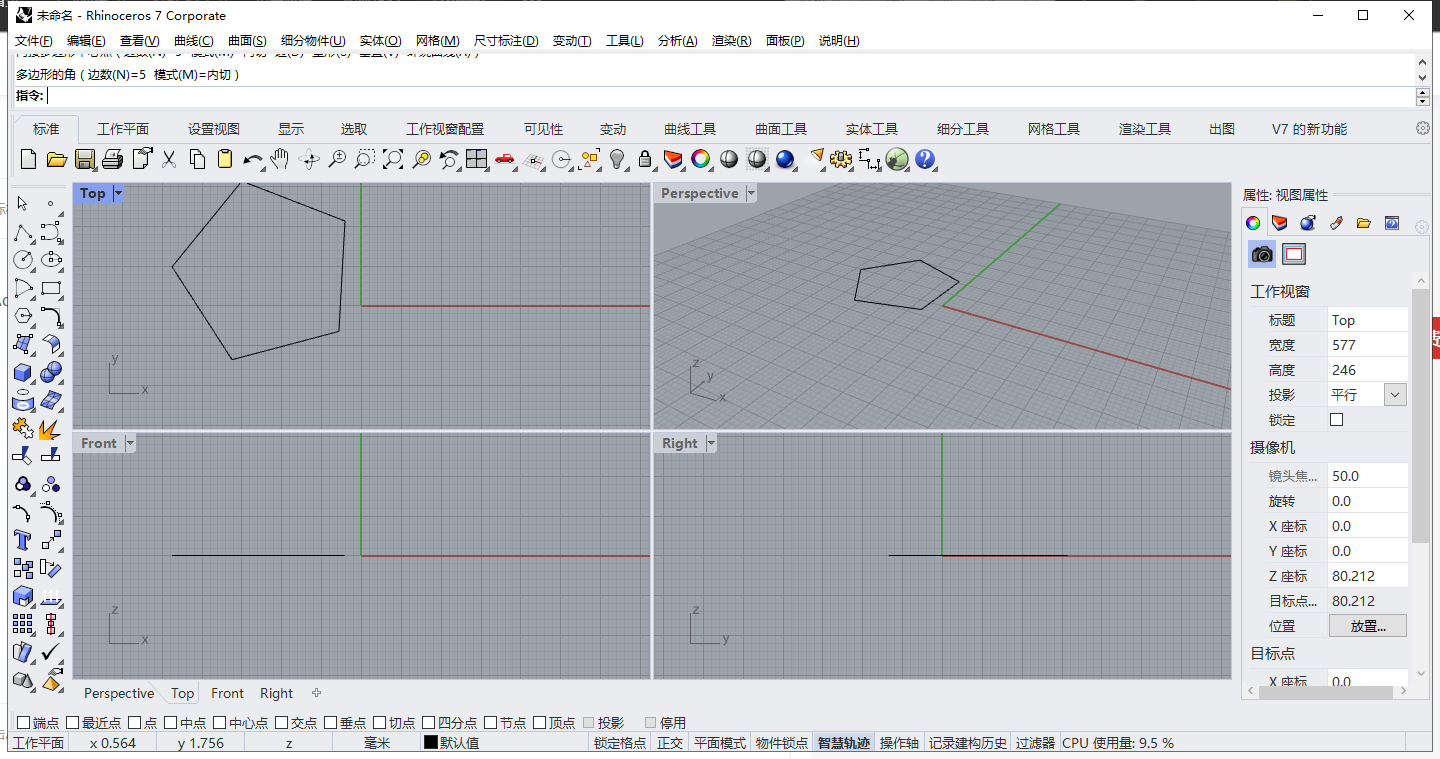The image size is (1440, 759).
Task: Select the Pan hand tool
Action: pyautogui.click(x=281, y=159)
